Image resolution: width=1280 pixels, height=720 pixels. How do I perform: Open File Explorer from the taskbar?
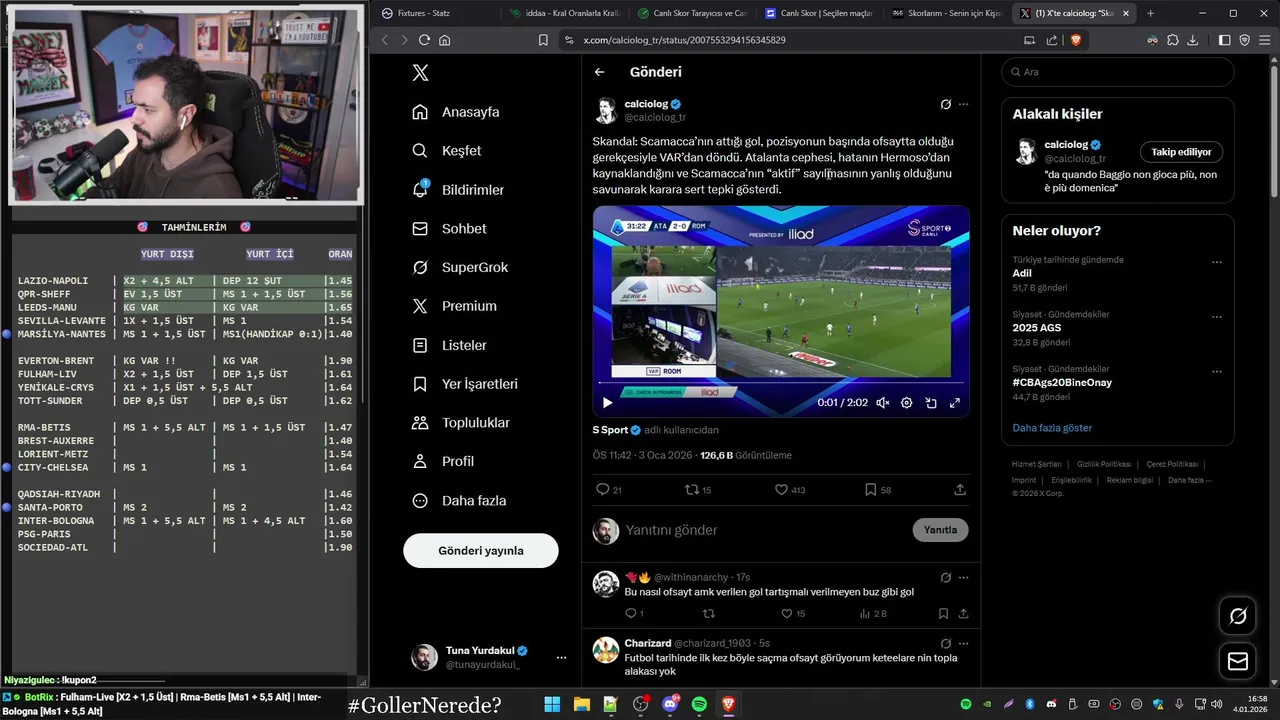point(581,704)
